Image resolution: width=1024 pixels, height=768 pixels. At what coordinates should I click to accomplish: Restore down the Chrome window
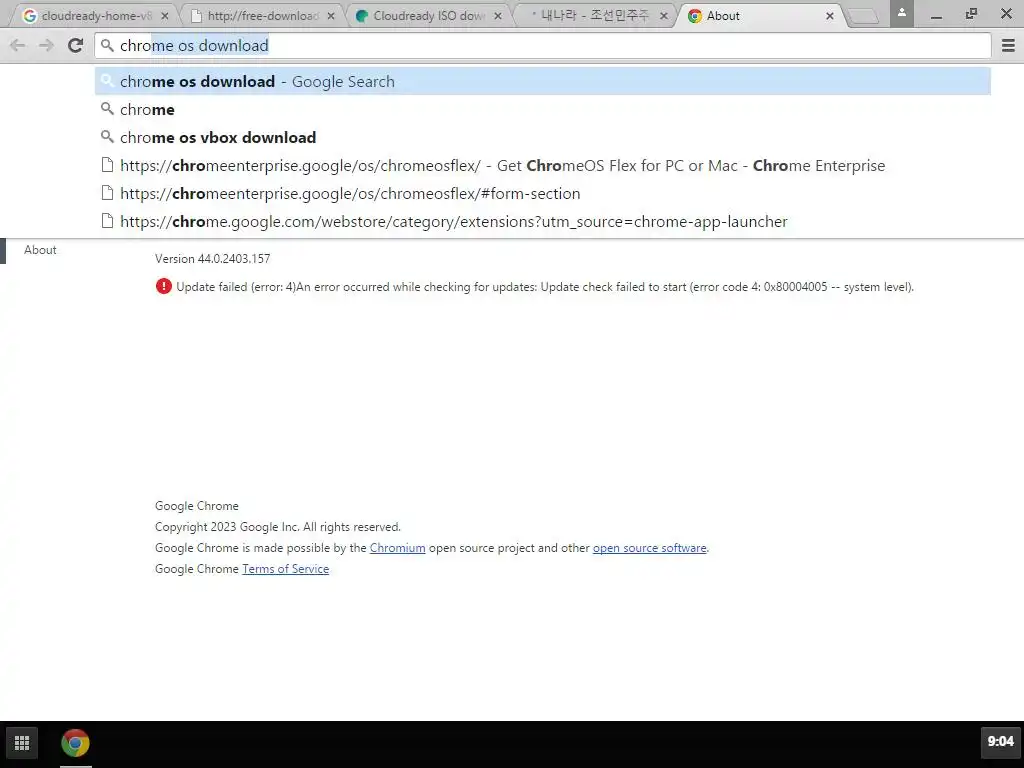click(972, 13)
